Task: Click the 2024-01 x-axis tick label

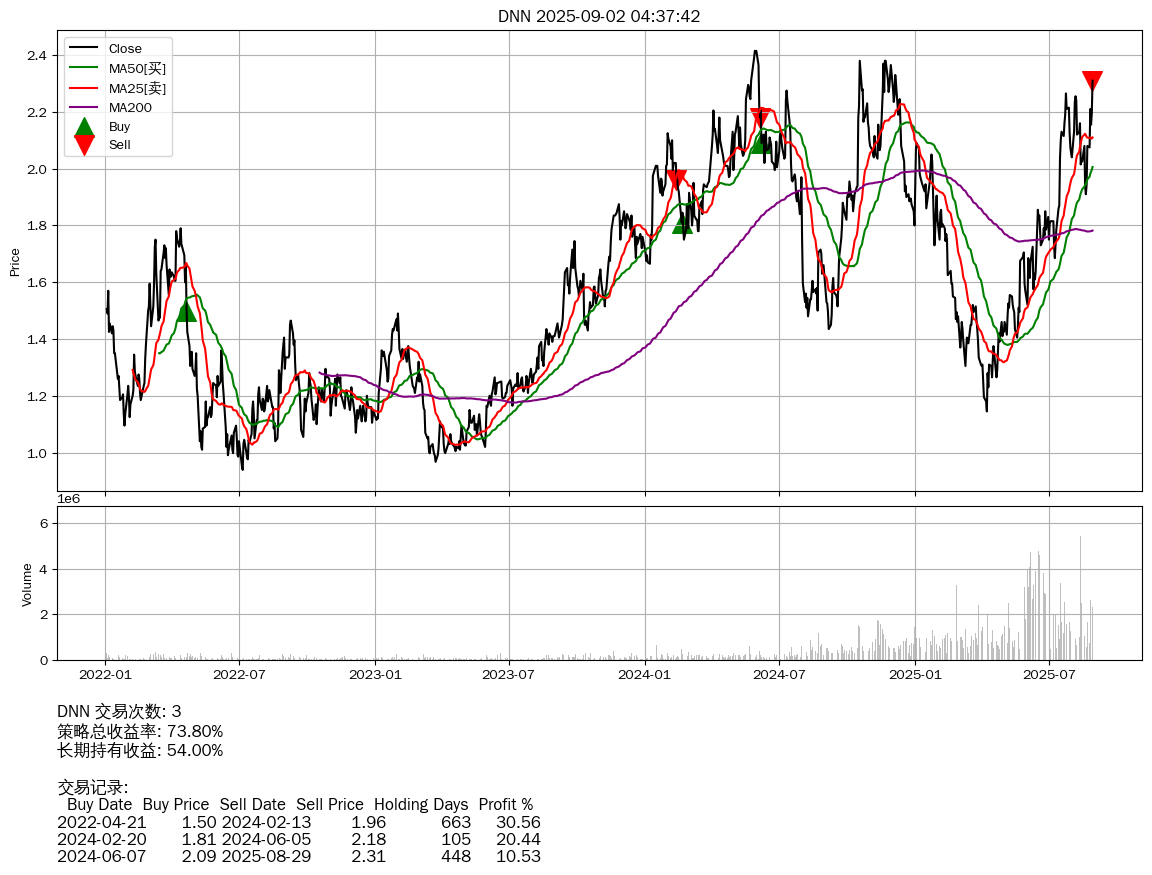Action: 645,674
